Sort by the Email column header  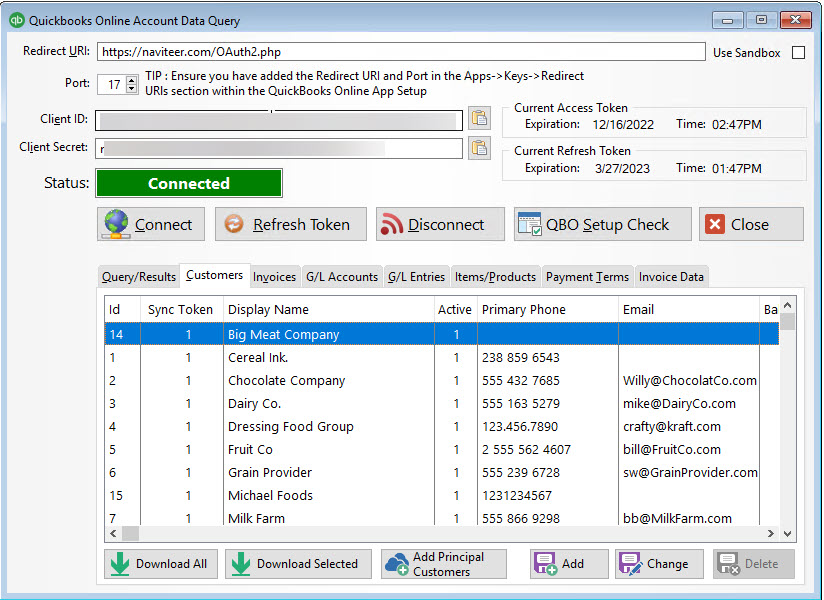click(x=689, y=309)
